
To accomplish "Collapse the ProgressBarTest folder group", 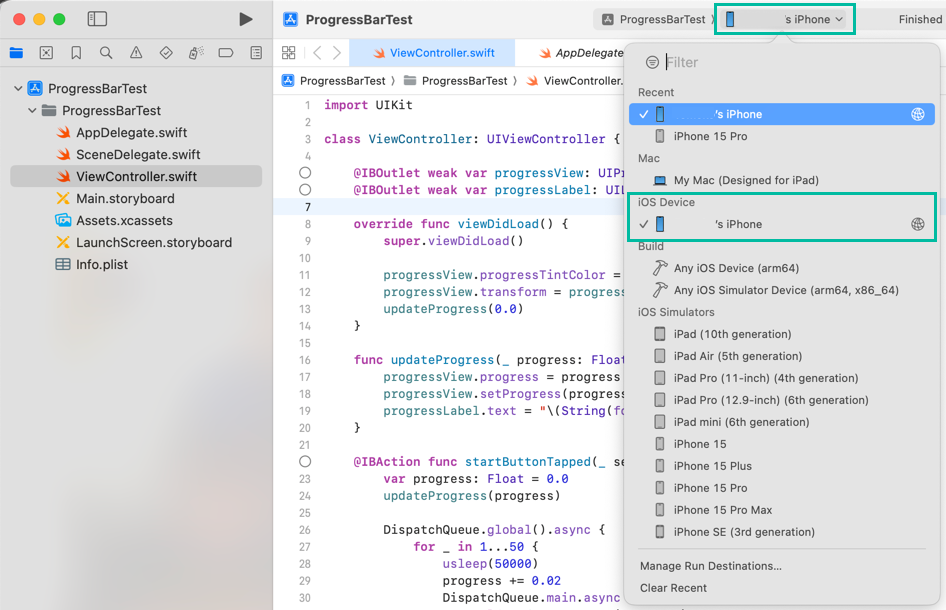I will click(x=32, y=110).
